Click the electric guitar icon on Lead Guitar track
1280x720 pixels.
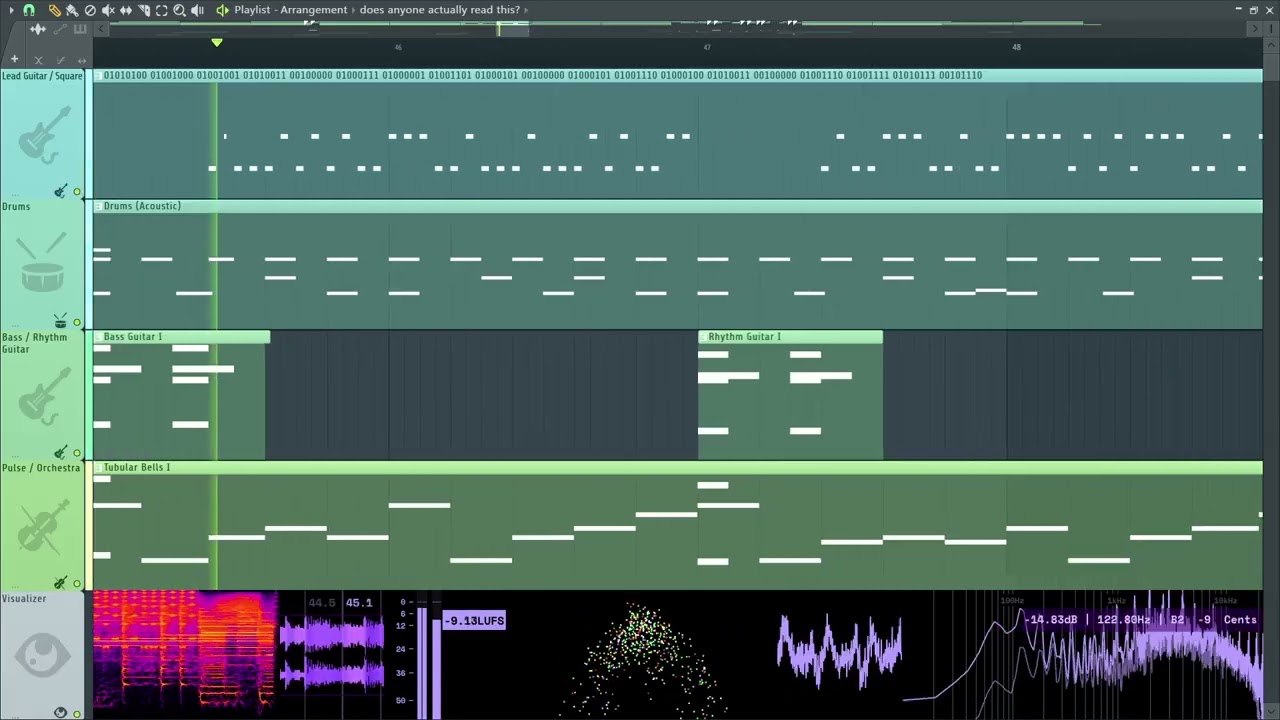44,134
